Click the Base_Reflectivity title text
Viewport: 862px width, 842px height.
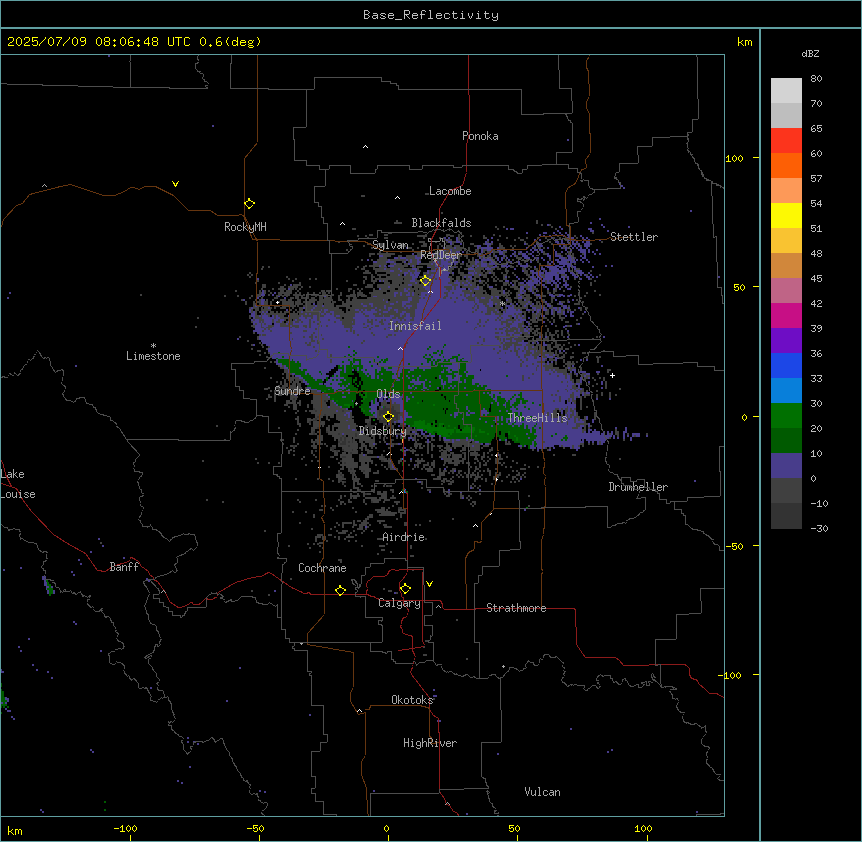click(x=431, y=15)
